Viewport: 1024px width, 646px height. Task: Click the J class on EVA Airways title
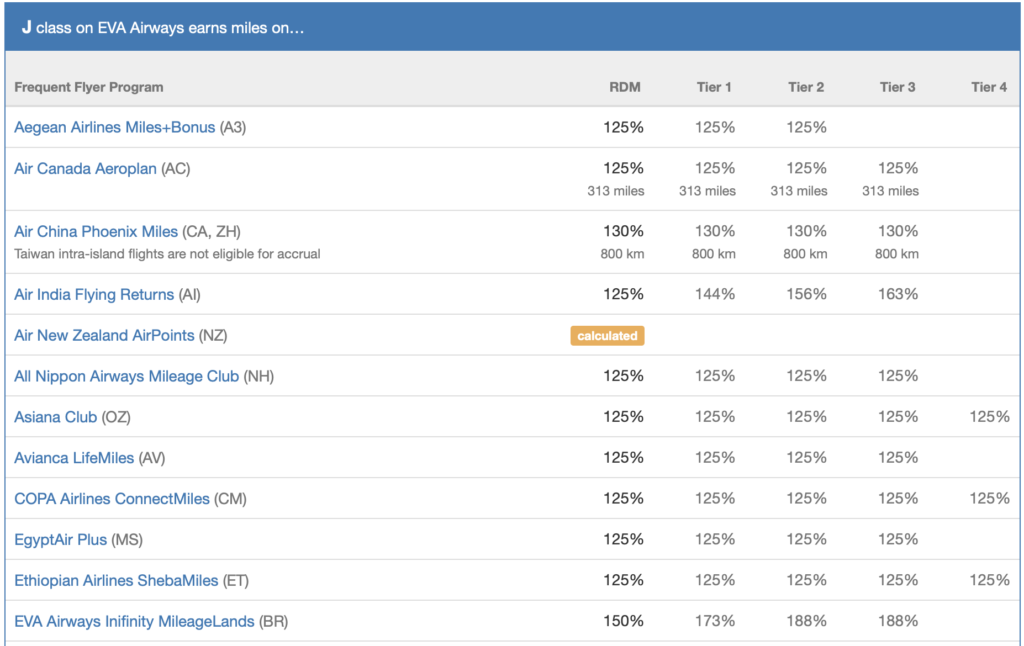click(x=163, y=28)
